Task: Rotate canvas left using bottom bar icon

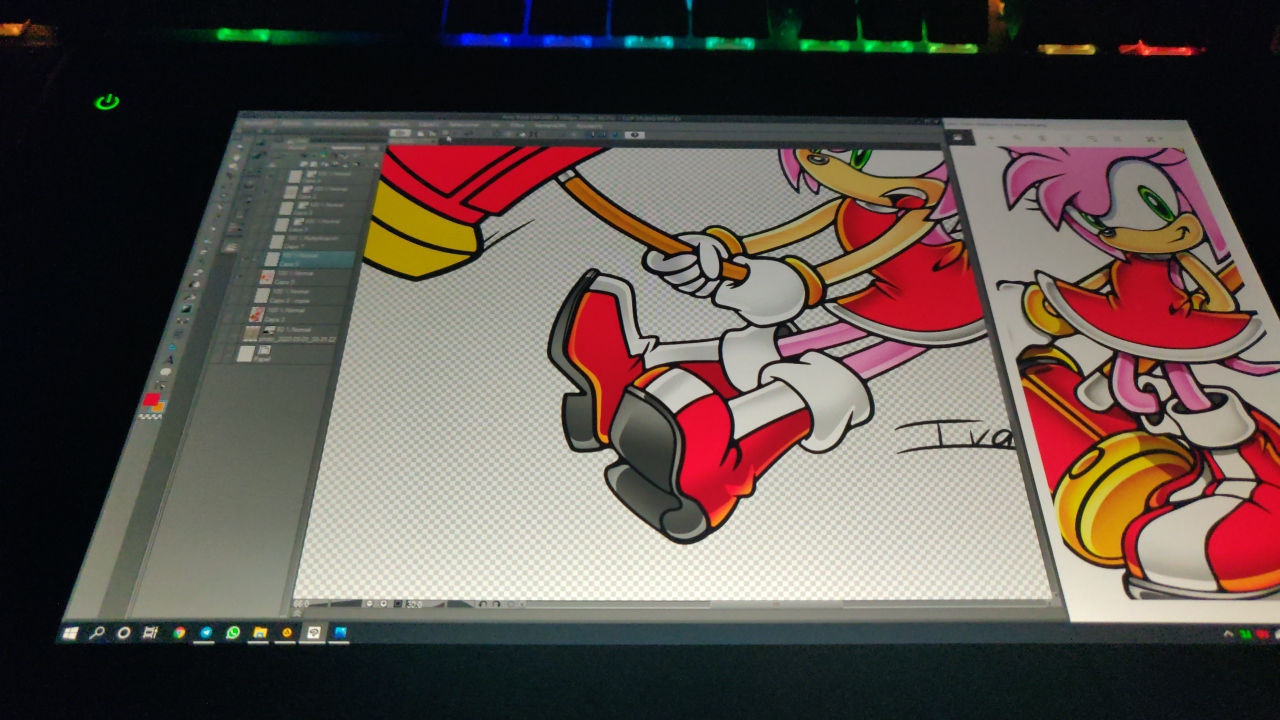Action: tap(483, 604)
